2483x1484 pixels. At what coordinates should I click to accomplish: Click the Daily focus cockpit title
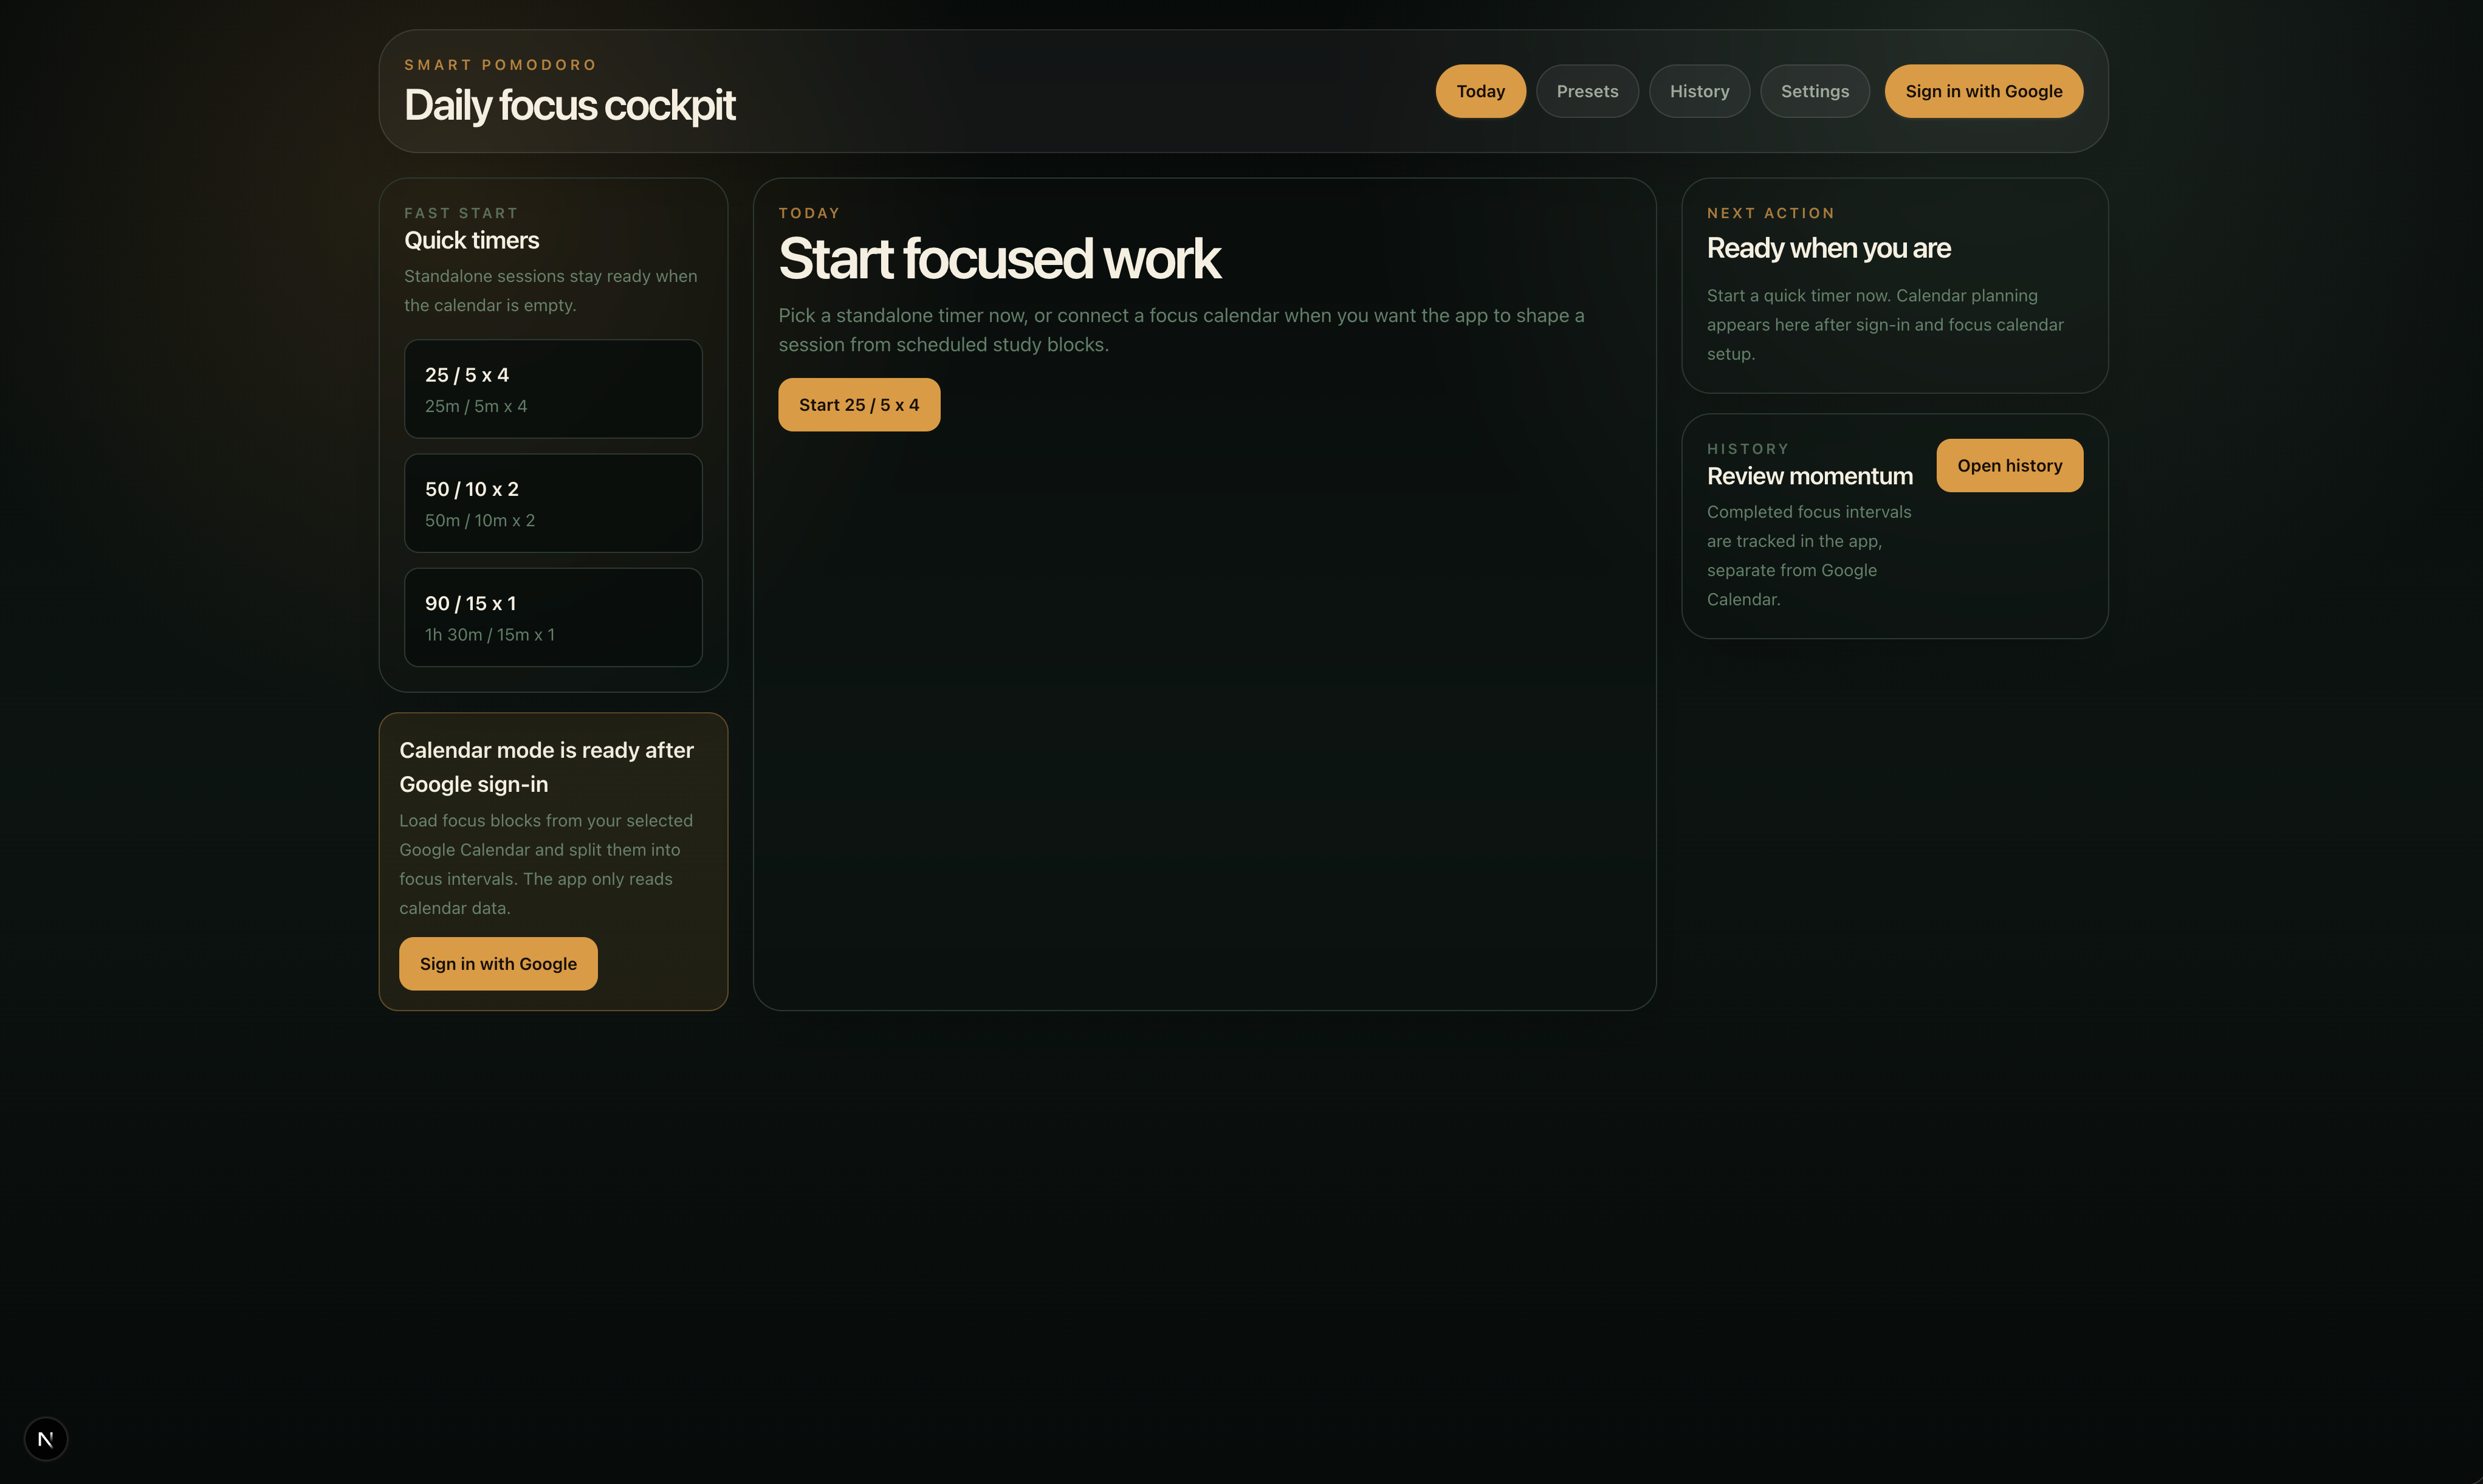pos(569,105)
